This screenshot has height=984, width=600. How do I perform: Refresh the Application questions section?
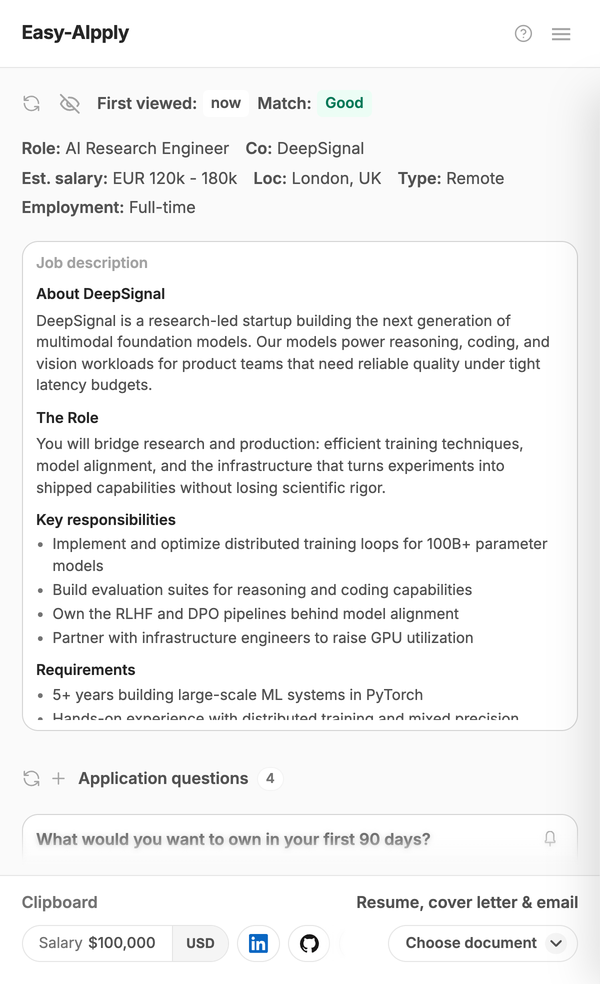[31, 779]
